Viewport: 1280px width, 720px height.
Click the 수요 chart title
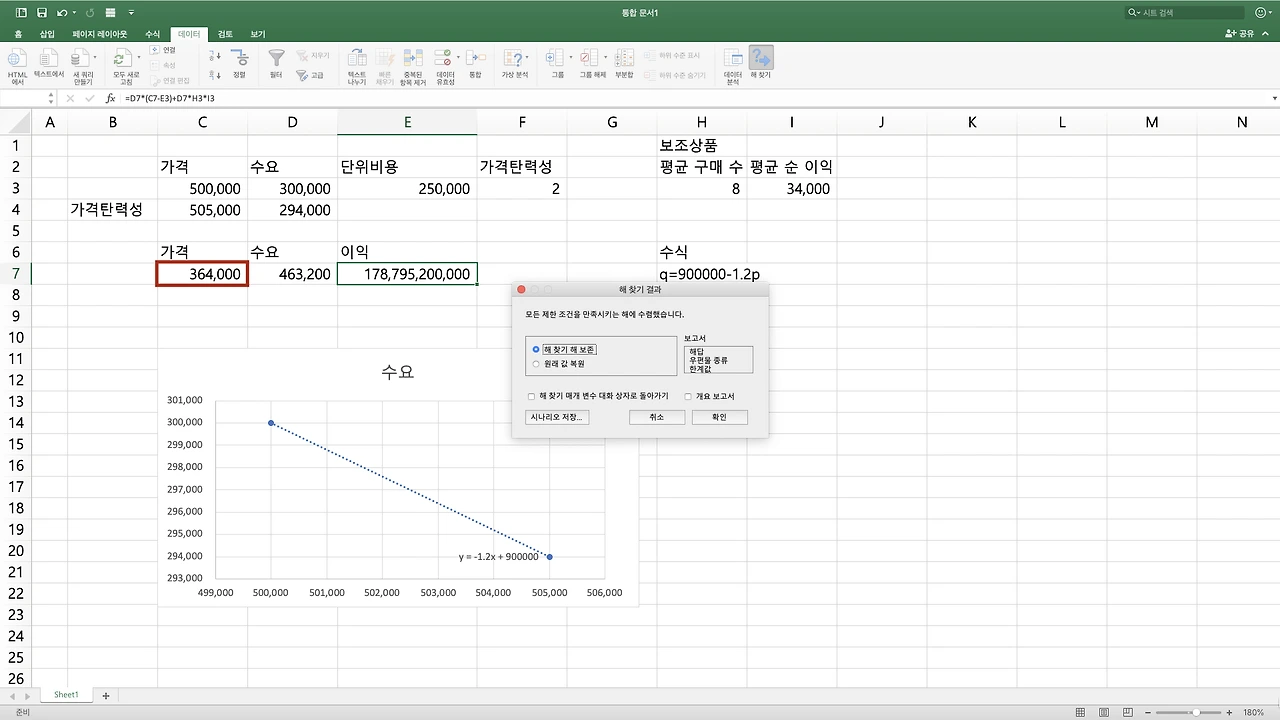pos(397,372)
